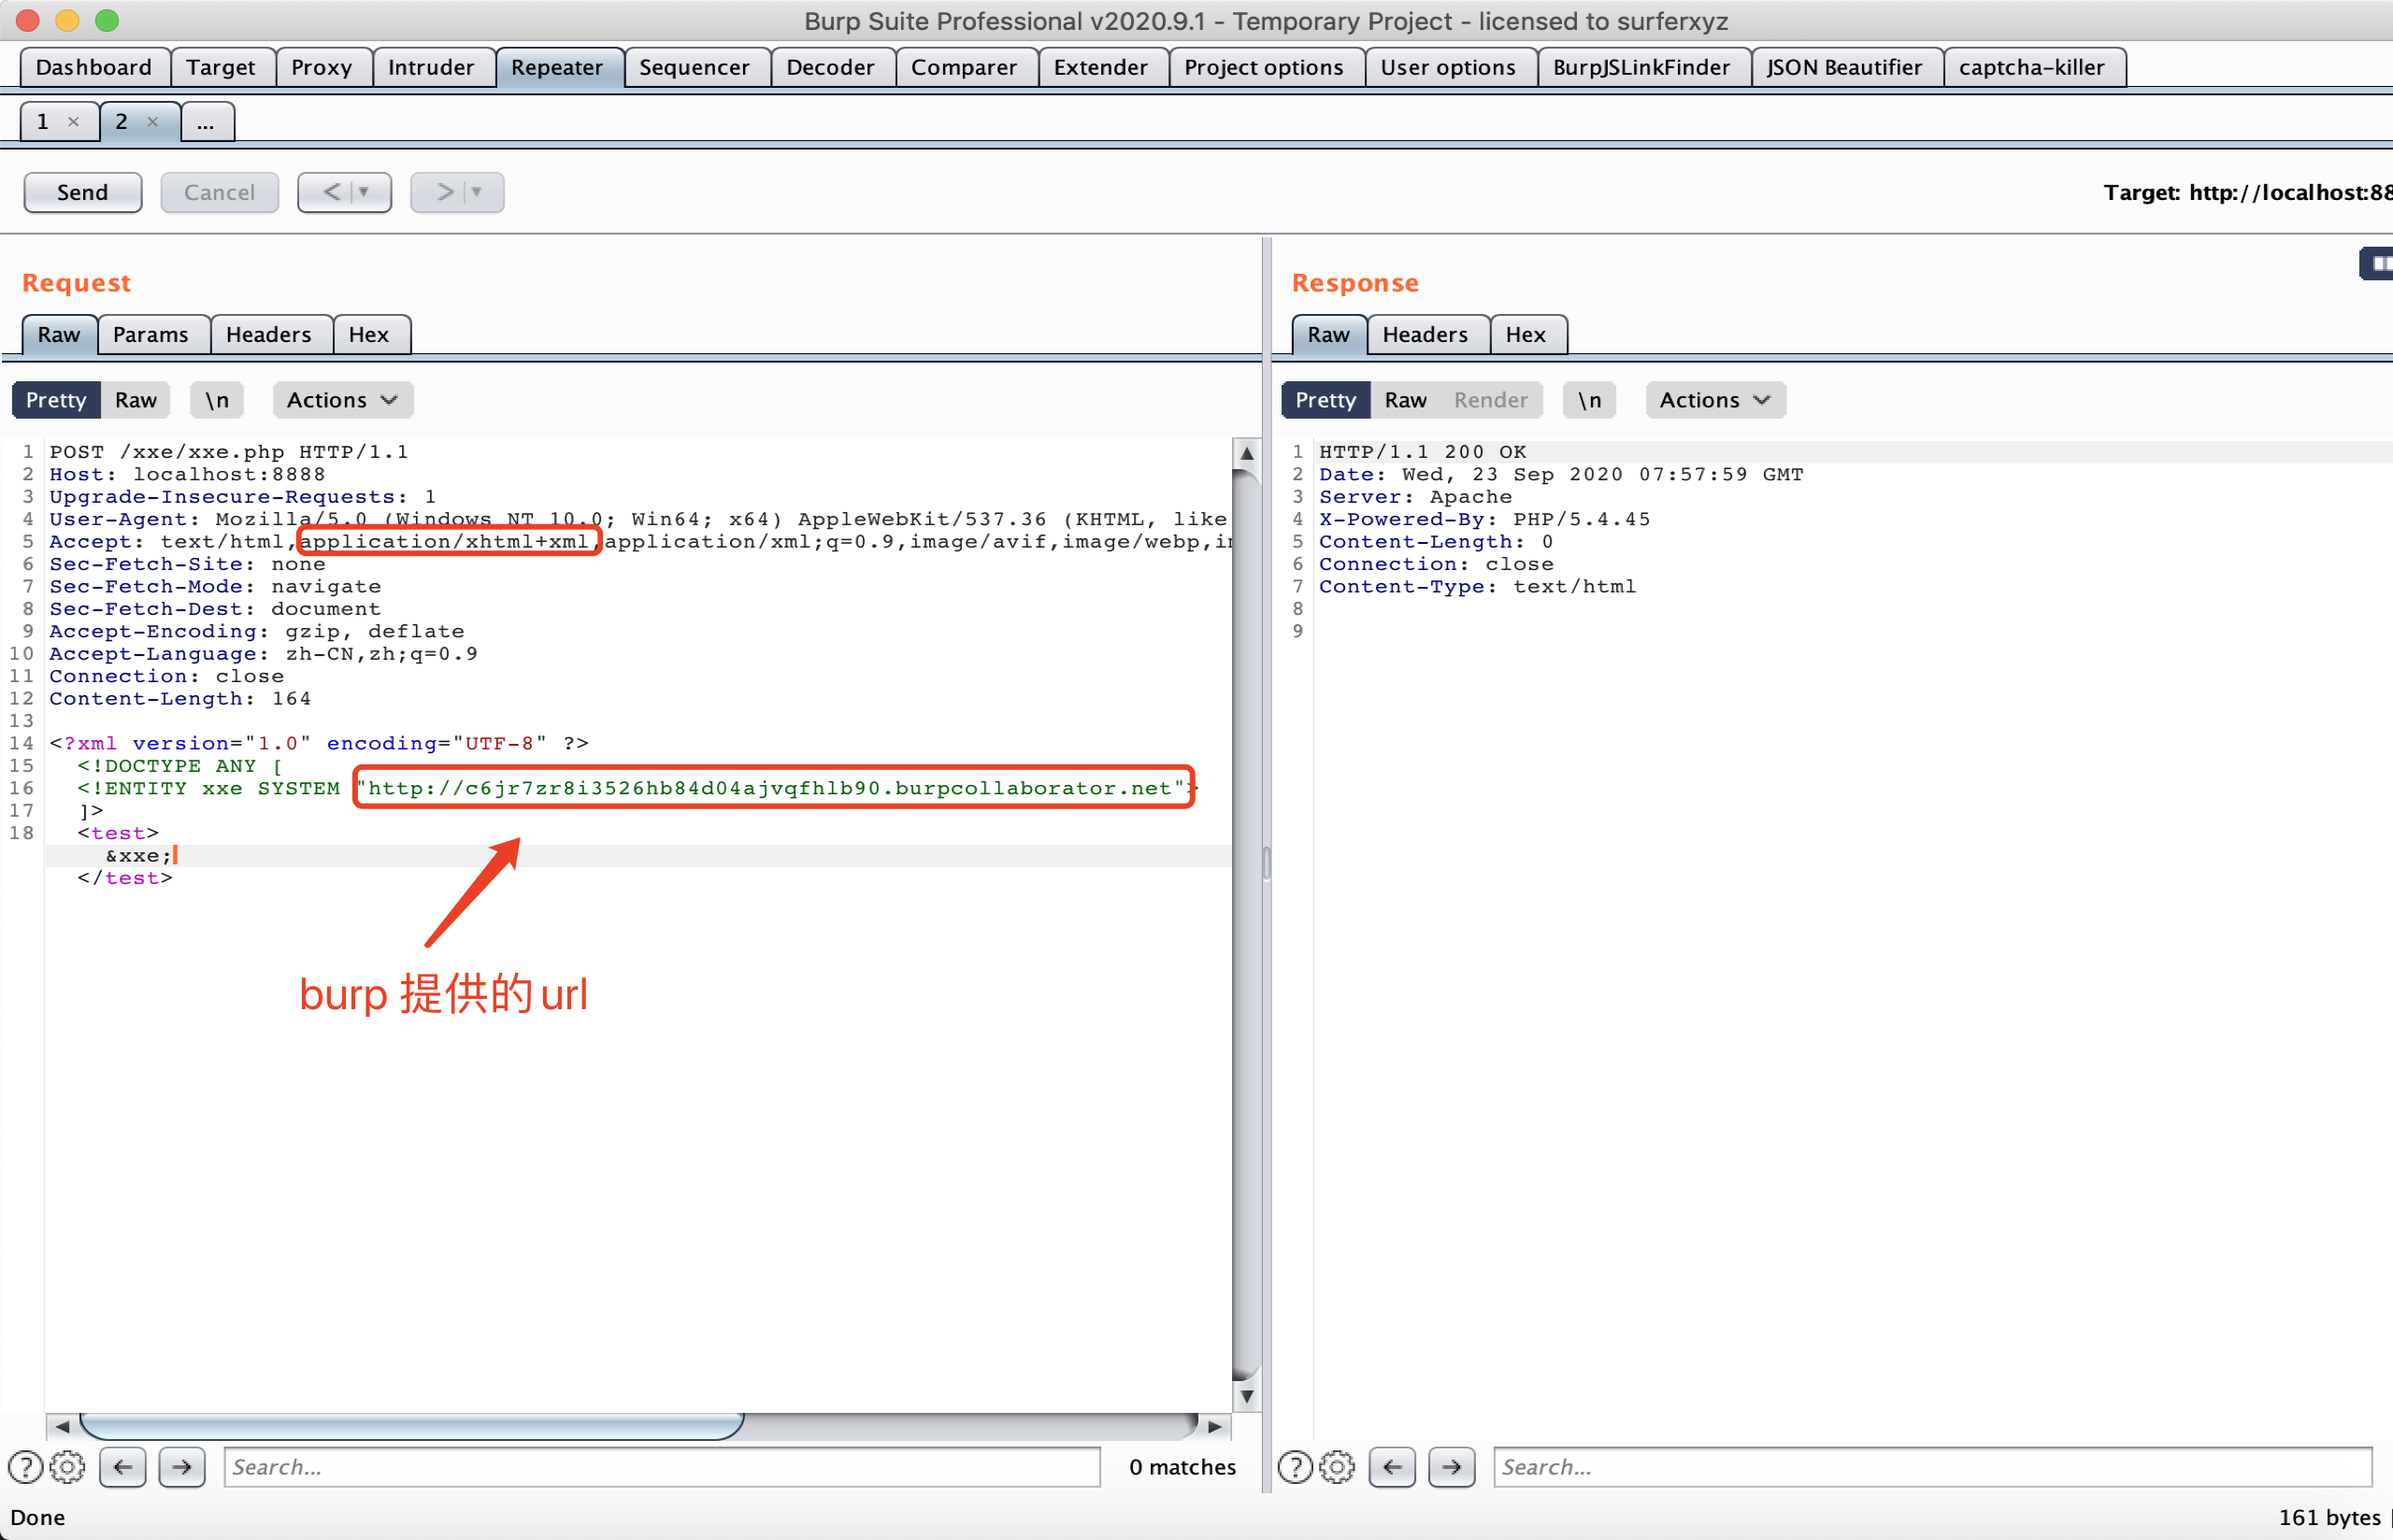
Task: Switch request view to Raw mode
Action: click(x=135, y=400)
